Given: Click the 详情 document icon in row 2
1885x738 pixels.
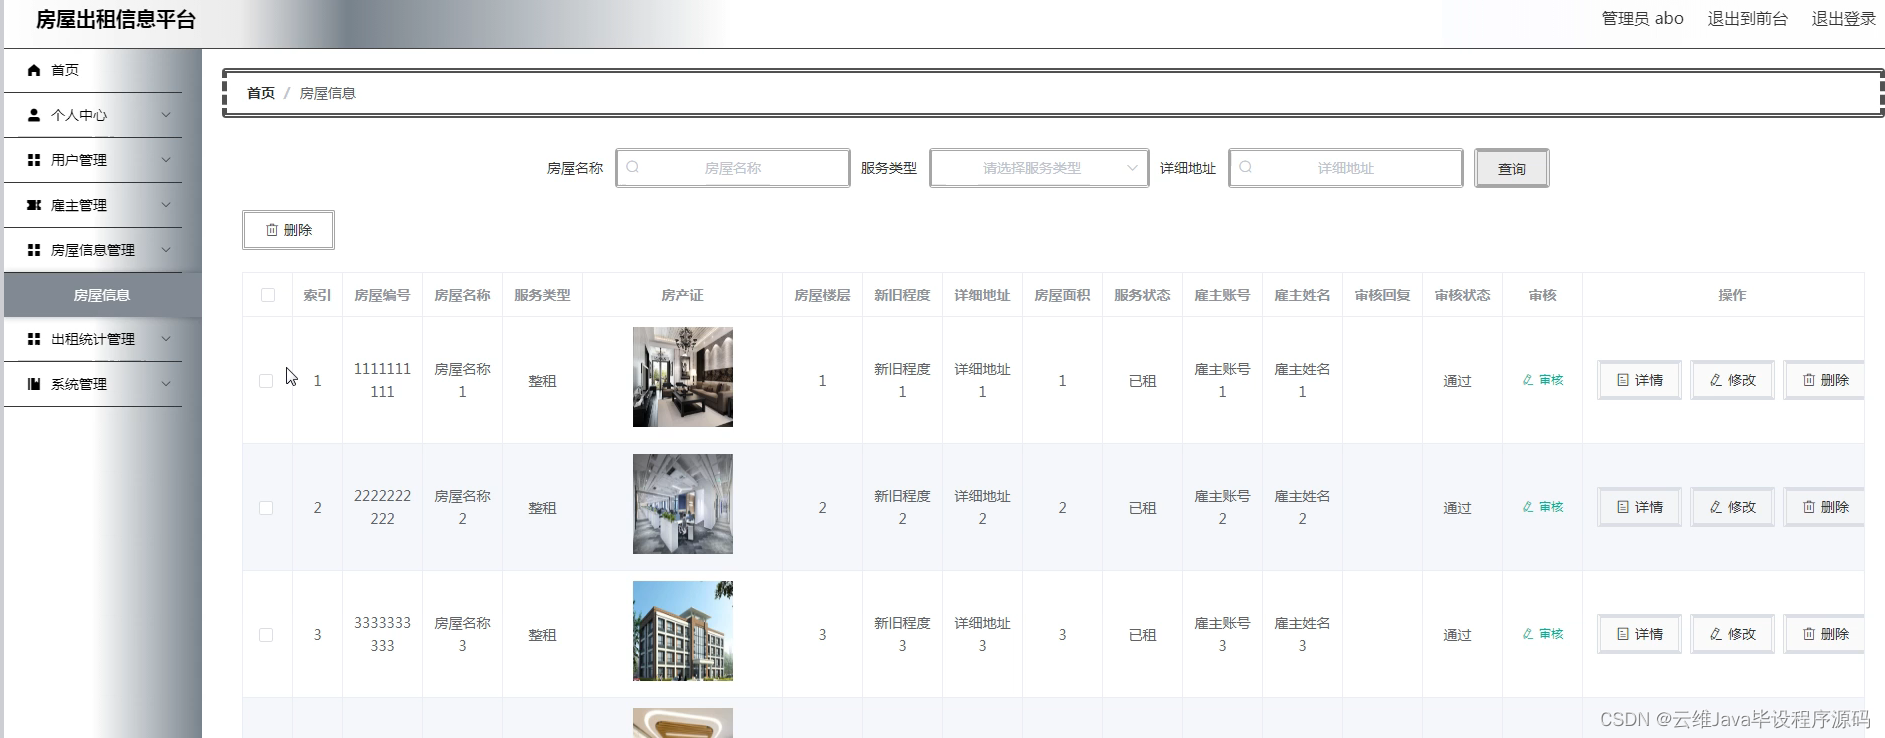Looking at the screenshot, I should pyautogui.click(x=1623, y=507).
